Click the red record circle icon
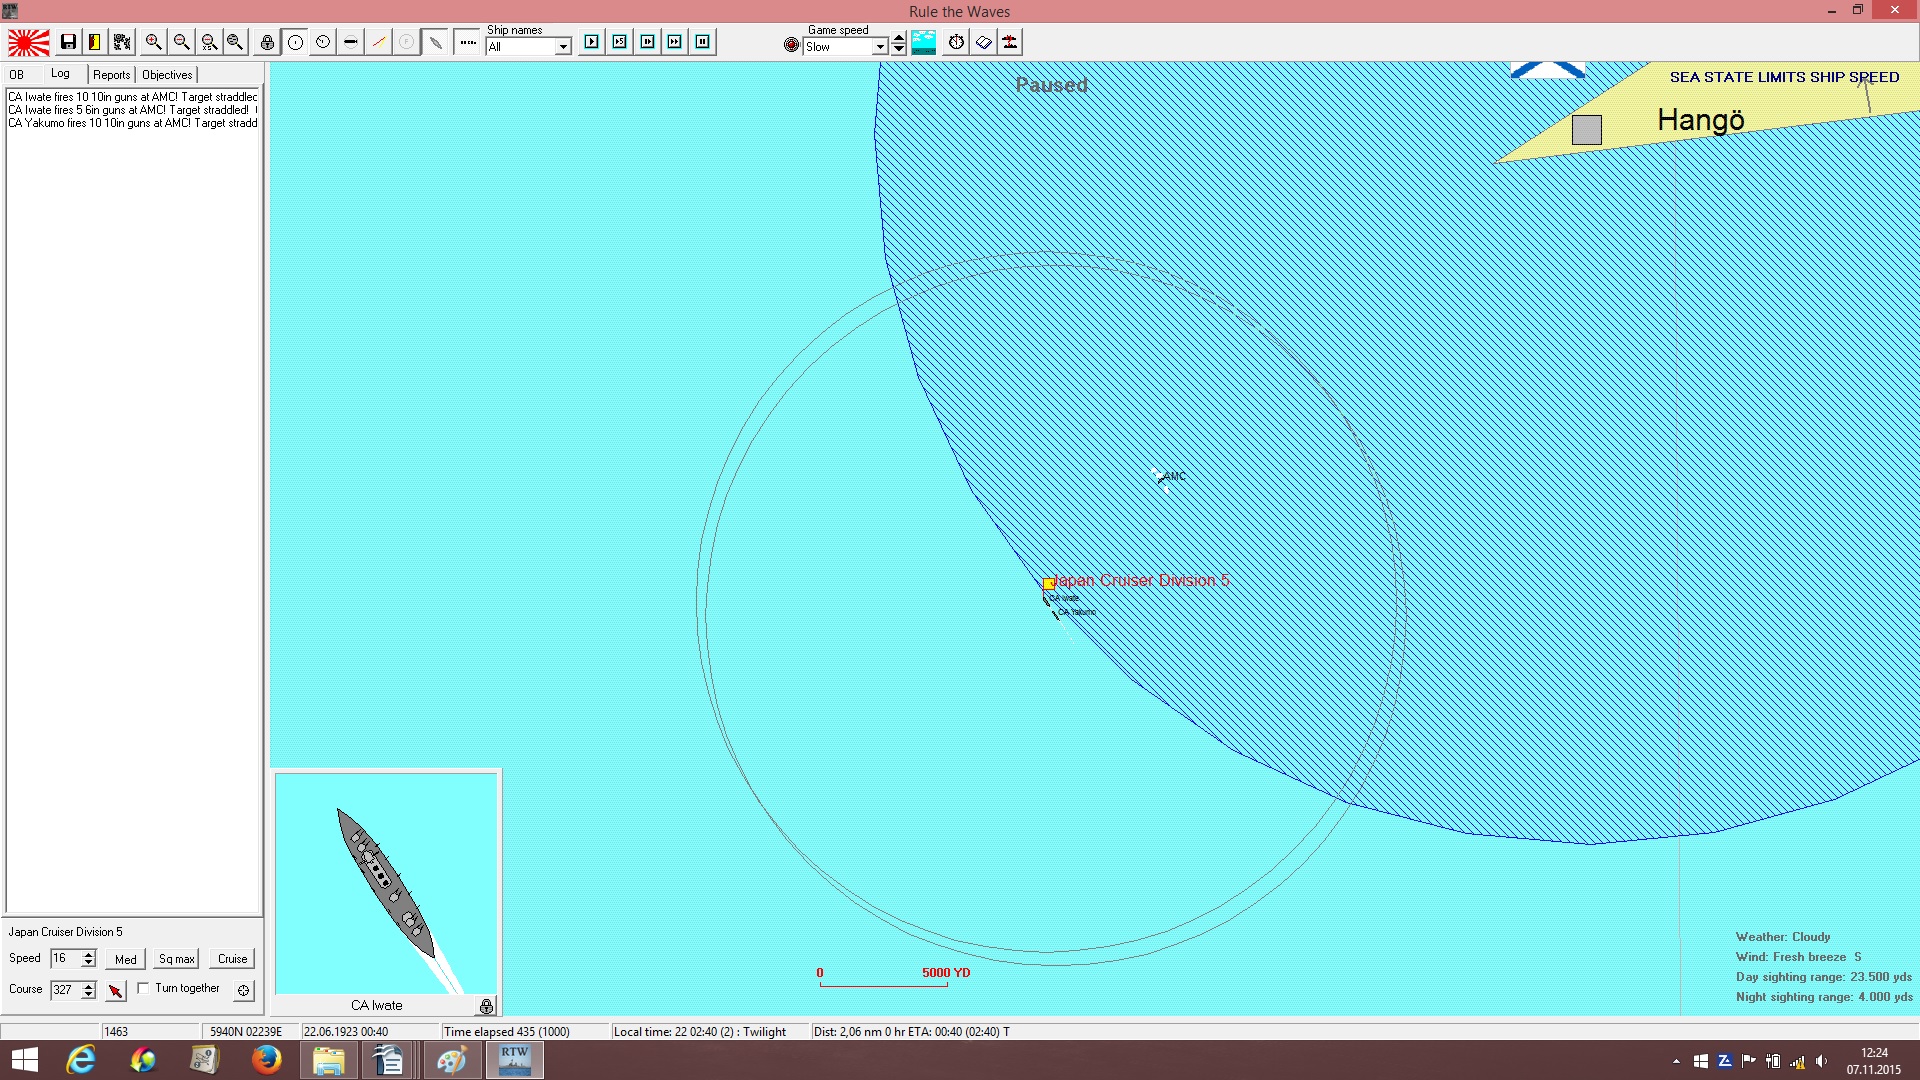1920x1080 pixels. [792, 45]
